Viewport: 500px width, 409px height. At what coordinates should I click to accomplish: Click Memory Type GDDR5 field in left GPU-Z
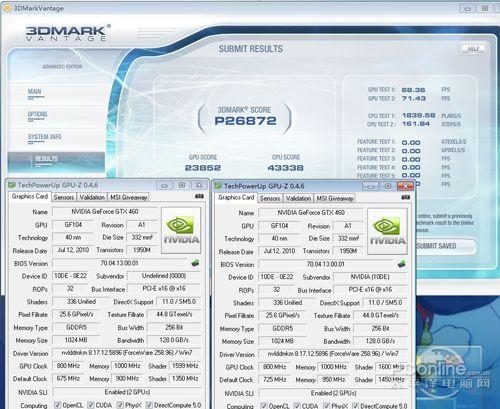pyautogui.click(x=76, y=327)
